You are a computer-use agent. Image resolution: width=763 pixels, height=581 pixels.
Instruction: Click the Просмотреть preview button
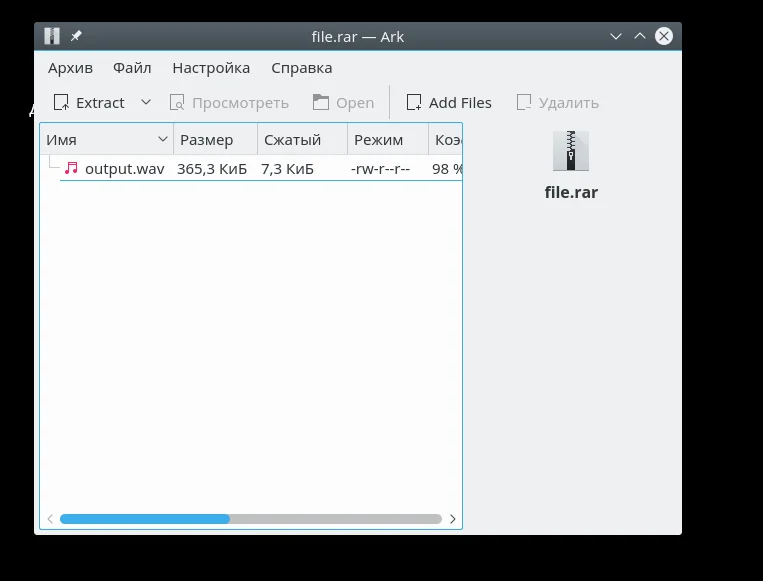coord(229,103)
